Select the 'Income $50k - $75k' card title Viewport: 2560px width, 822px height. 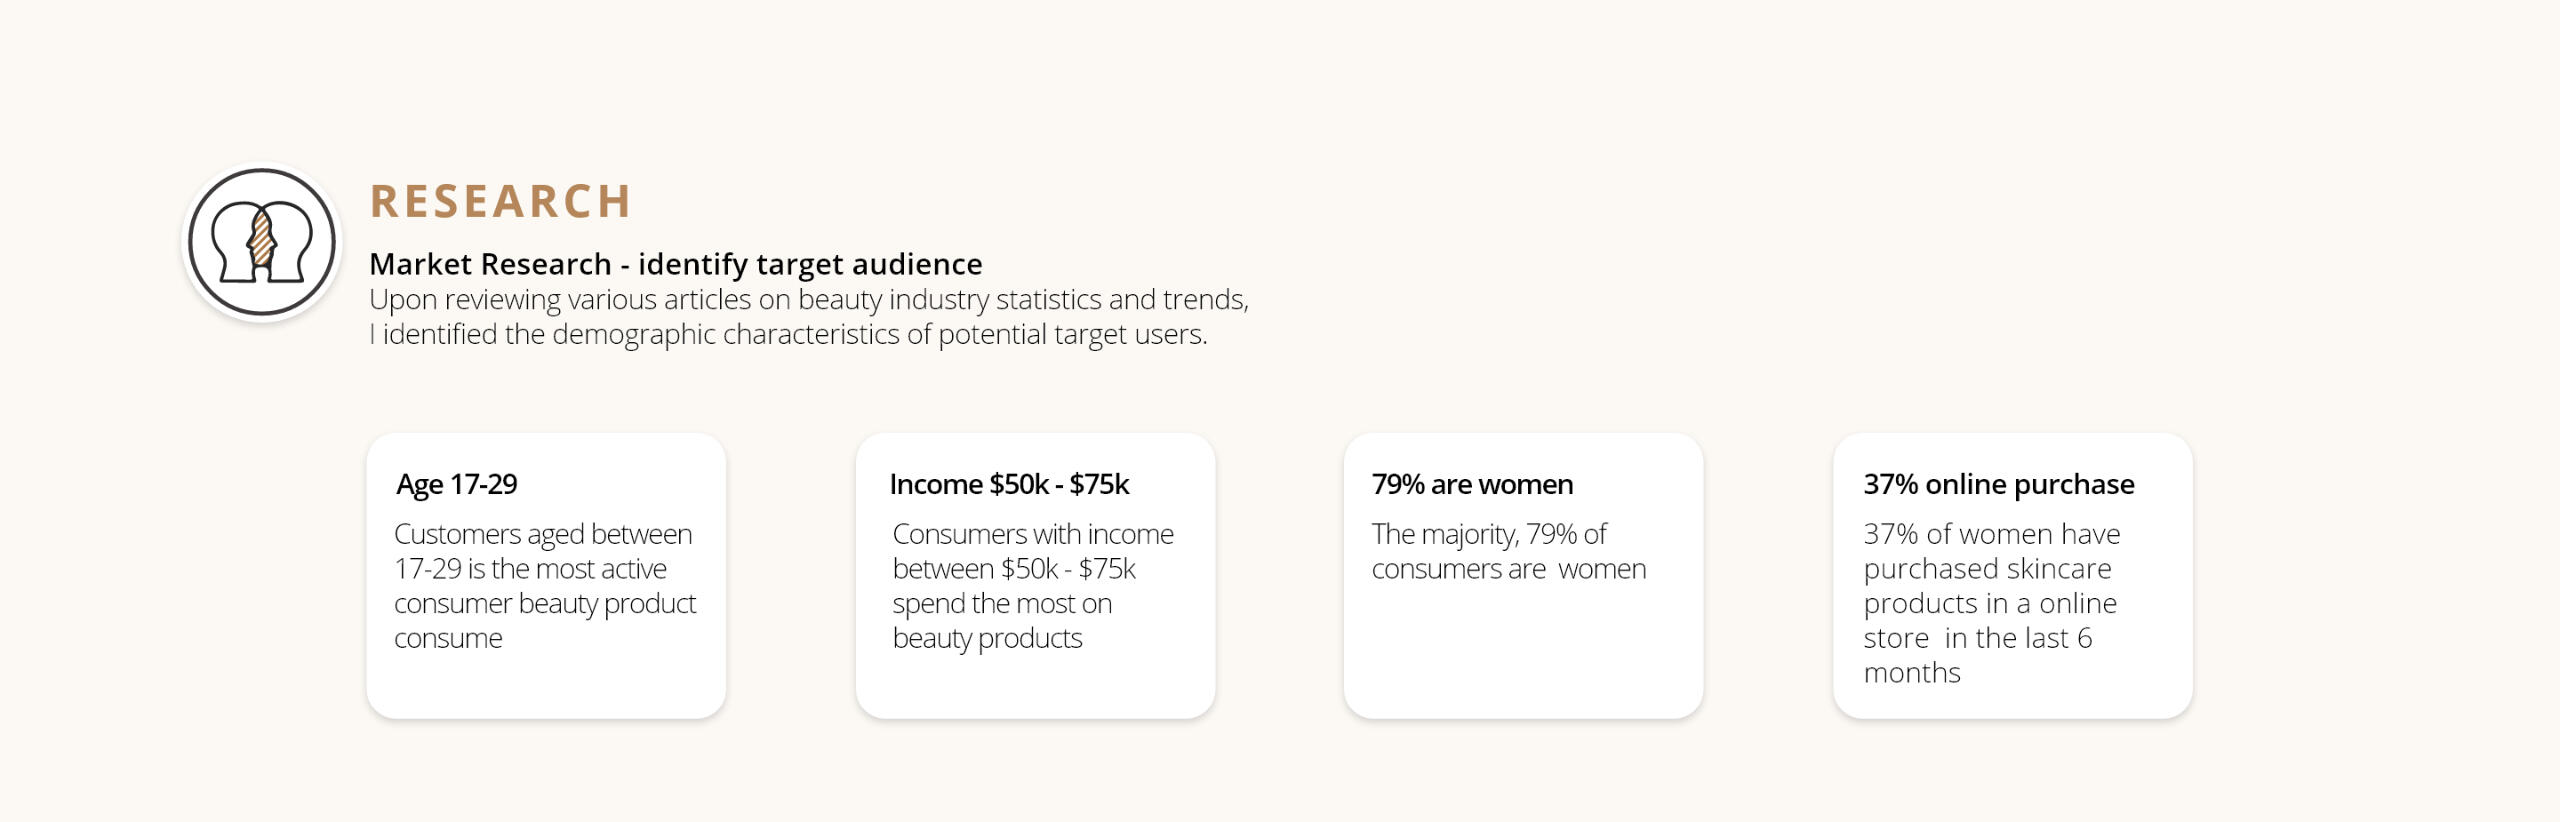[x=1009, y=484]
